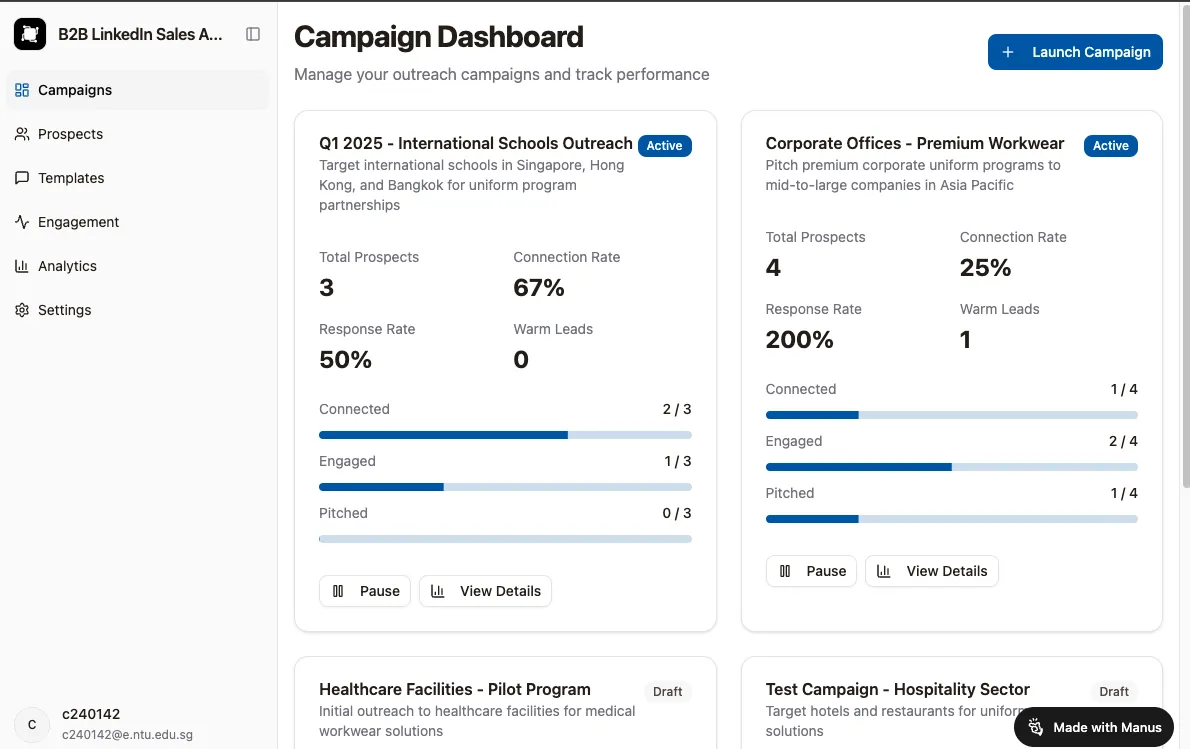Click the Analytics bar chart icon
The width and height of the screenshot is (1190, 749).
[22, 266]
